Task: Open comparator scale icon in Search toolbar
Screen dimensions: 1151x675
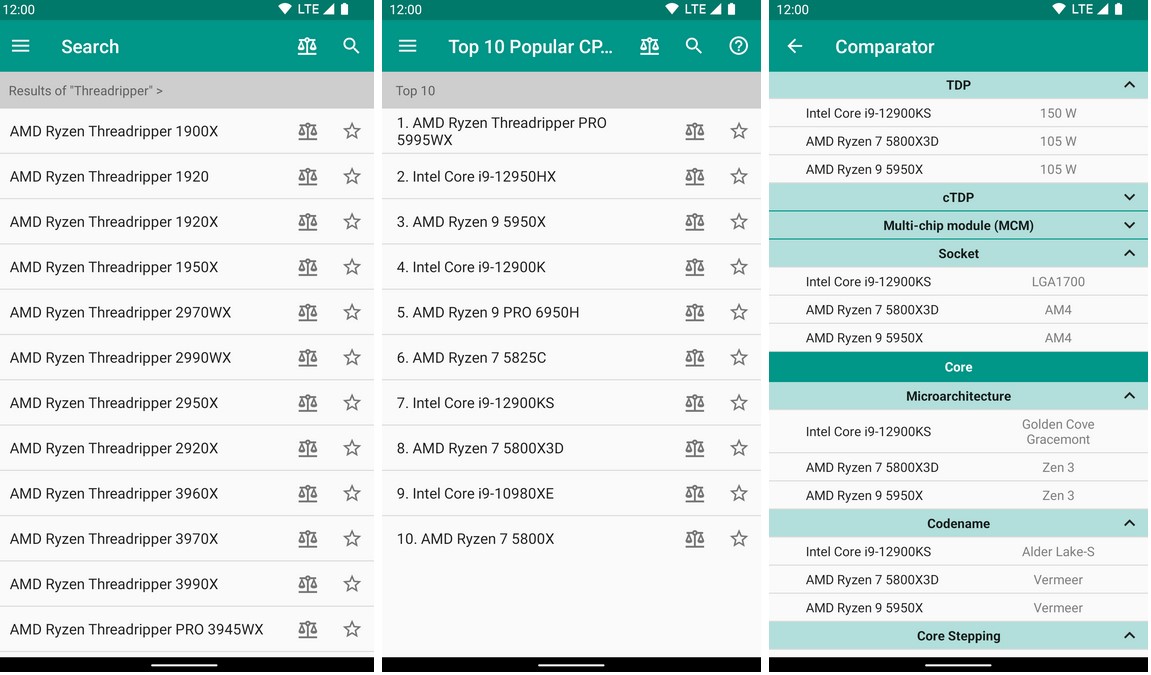Action: 307,46
